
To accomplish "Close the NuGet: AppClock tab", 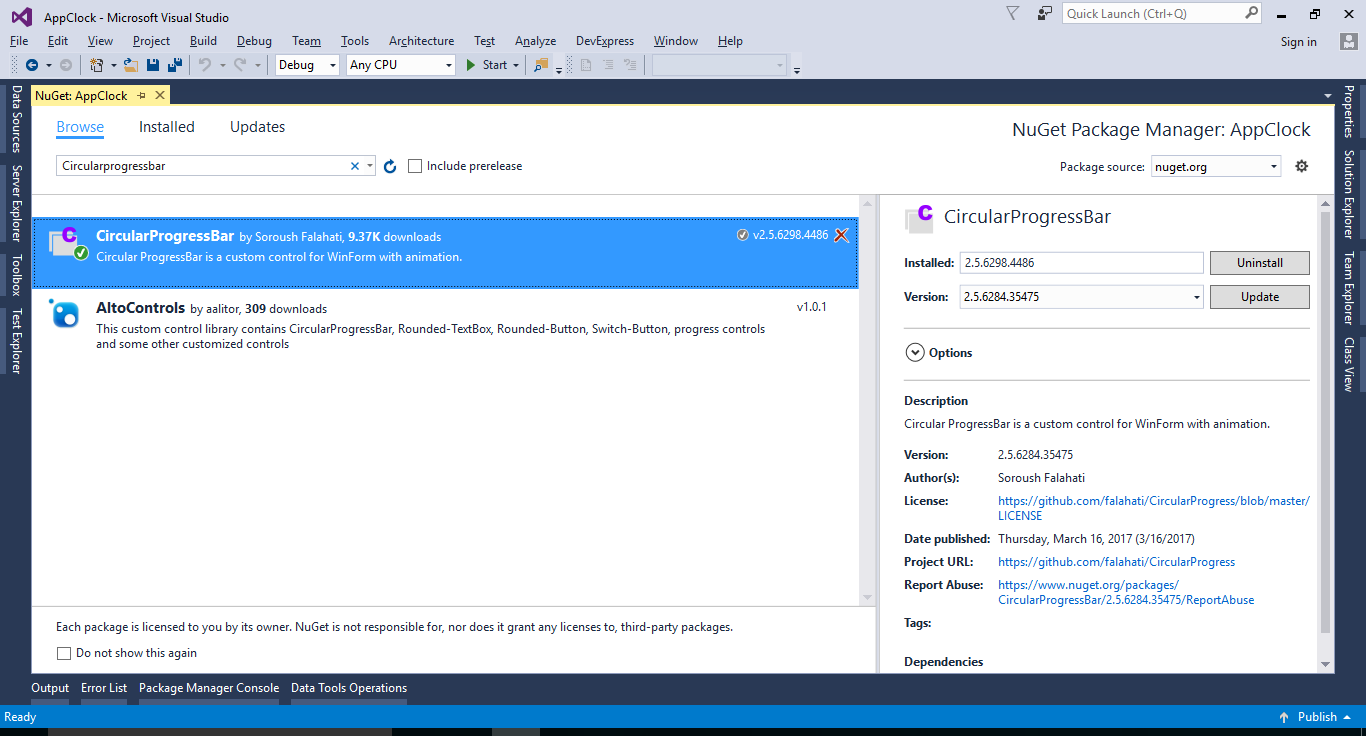I will (x=159, y=95).
